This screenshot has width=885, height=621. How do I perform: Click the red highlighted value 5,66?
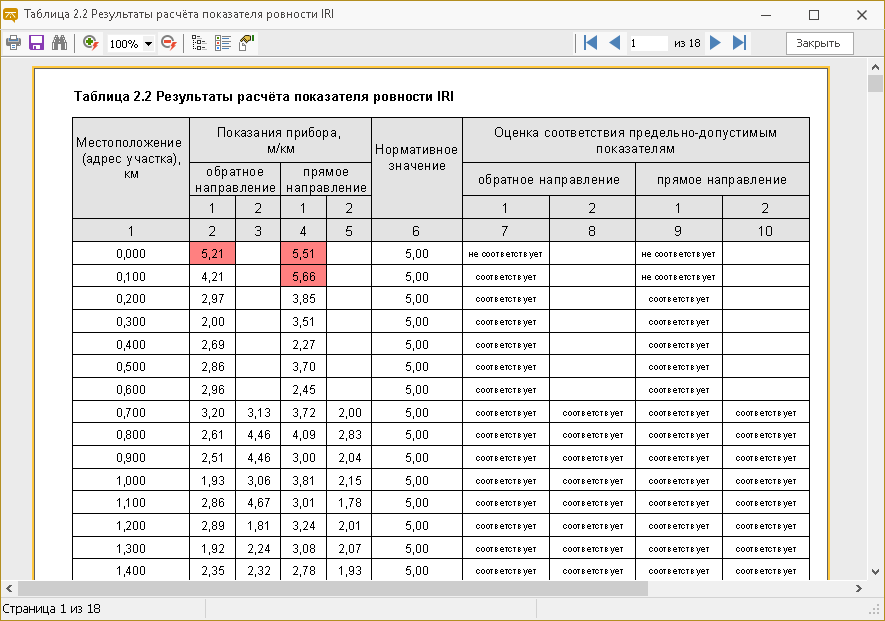pos(303,277)
